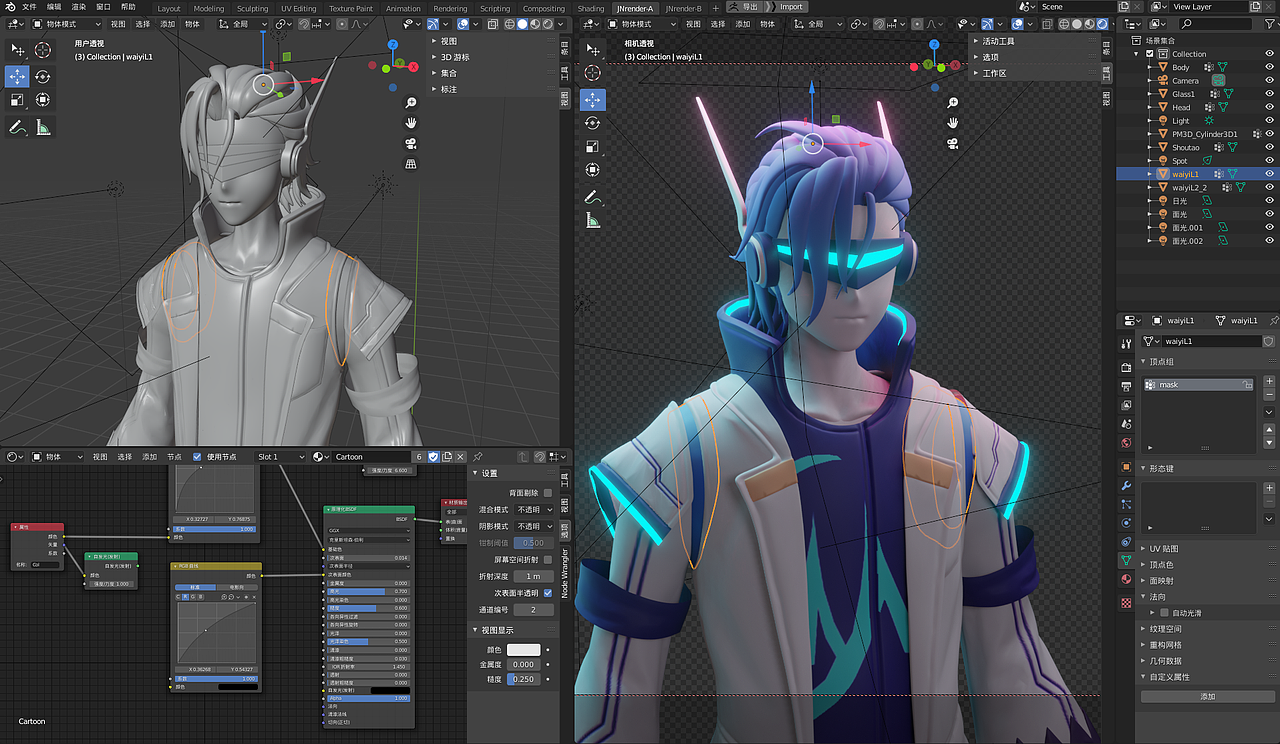Adjust the roughness slider (糙度) in viewport display
This screenshot has height=744, width=1280.
coord(523,679)
